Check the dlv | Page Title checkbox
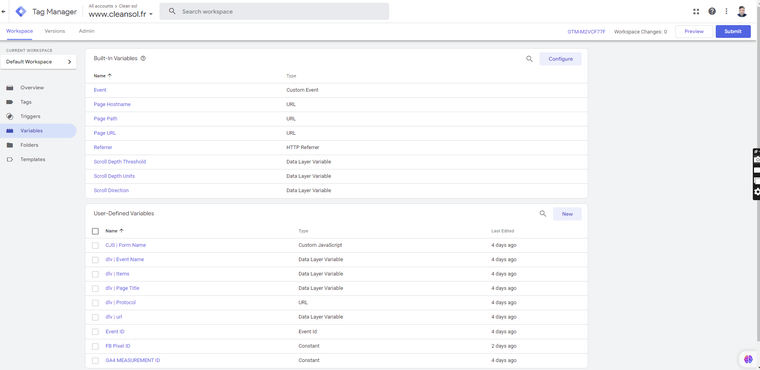The image size is (760, 370). (x=95, y=289)
